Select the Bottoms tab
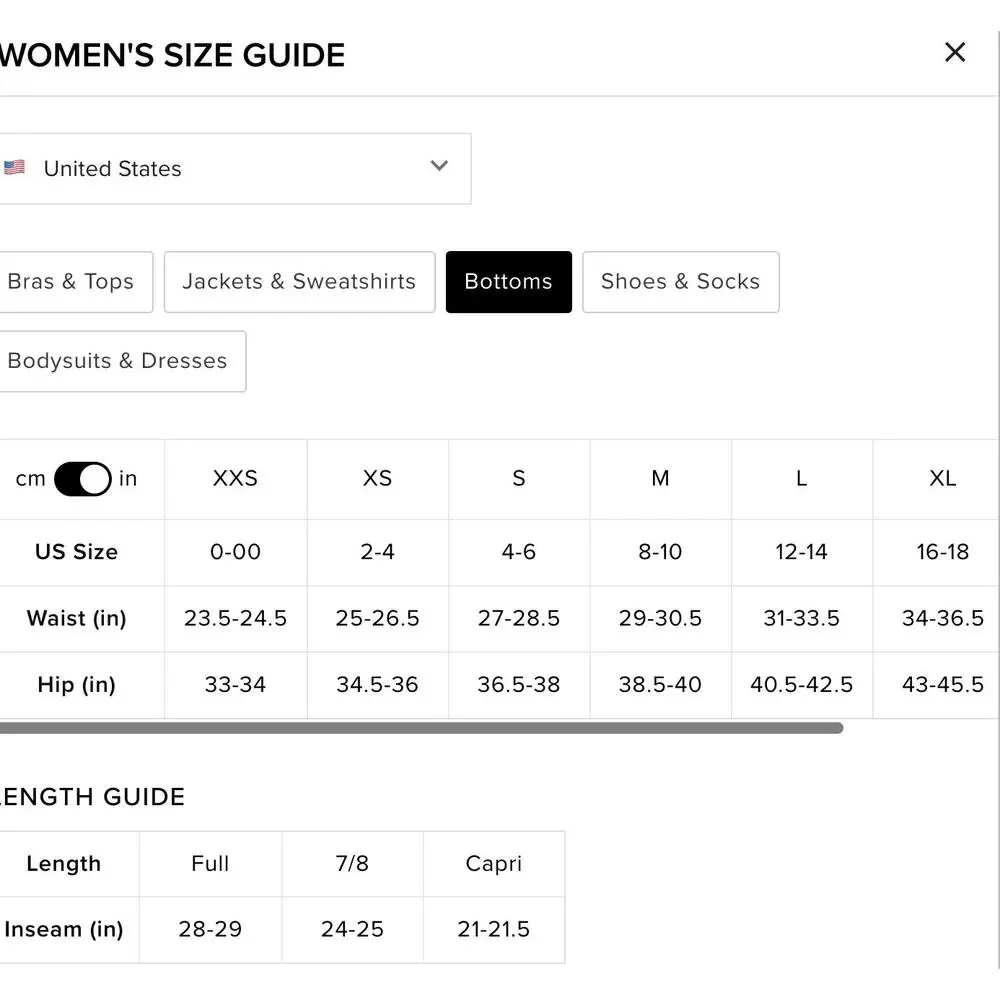 (509, 282)
